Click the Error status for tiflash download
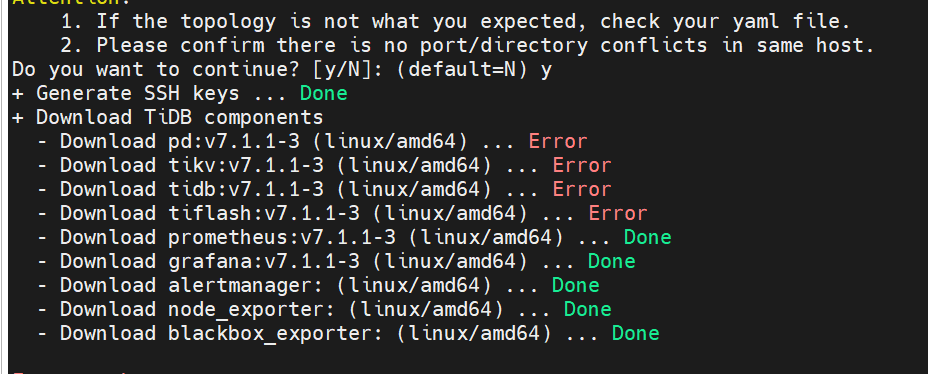Screen dimensions: 928x374 point(618,213)
